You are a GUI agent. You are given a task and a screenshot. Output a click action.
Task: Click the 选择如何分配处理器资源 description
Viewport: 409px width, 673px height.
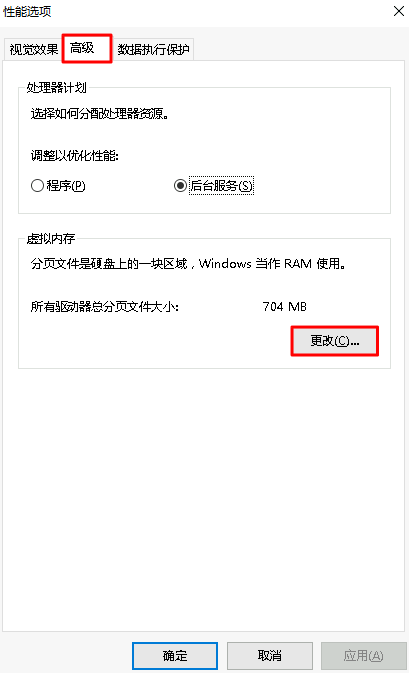click(100, 114)
